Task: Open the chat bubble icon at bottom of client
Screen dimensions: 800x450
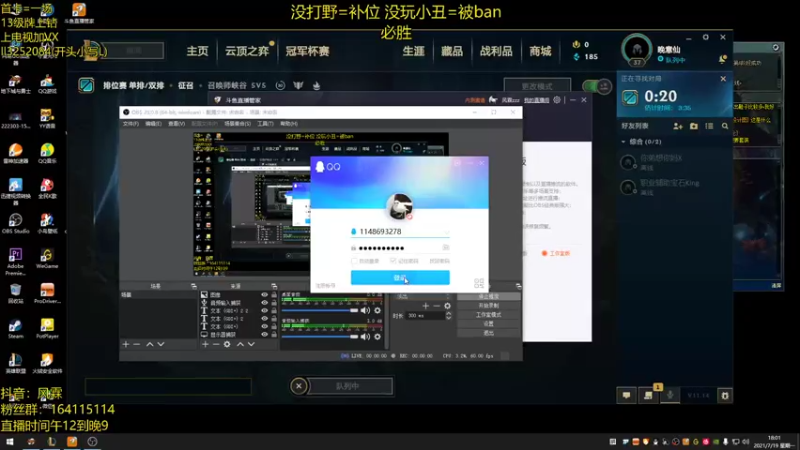Action: pos(627,395)
